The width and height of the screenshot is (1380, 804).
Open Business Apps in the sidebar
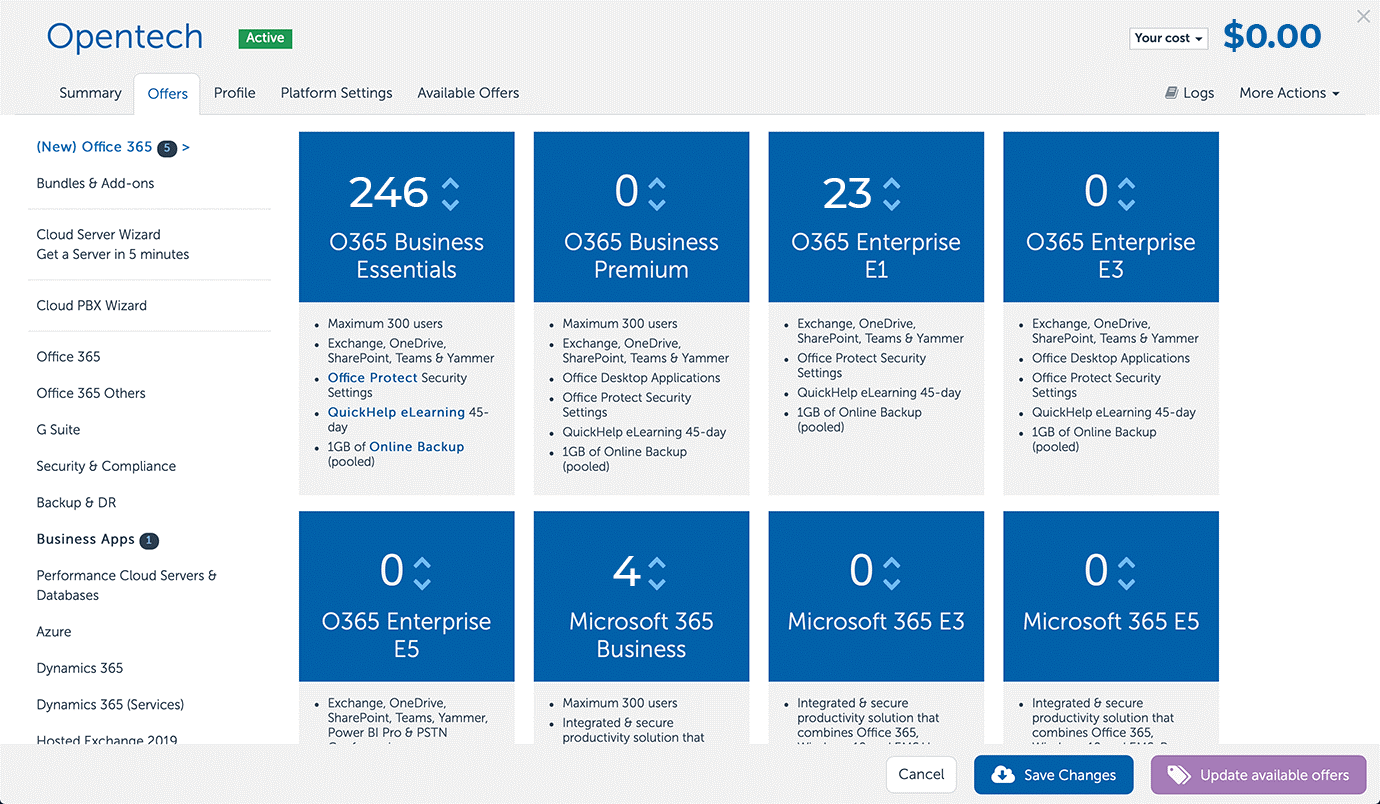click(85, 539)
